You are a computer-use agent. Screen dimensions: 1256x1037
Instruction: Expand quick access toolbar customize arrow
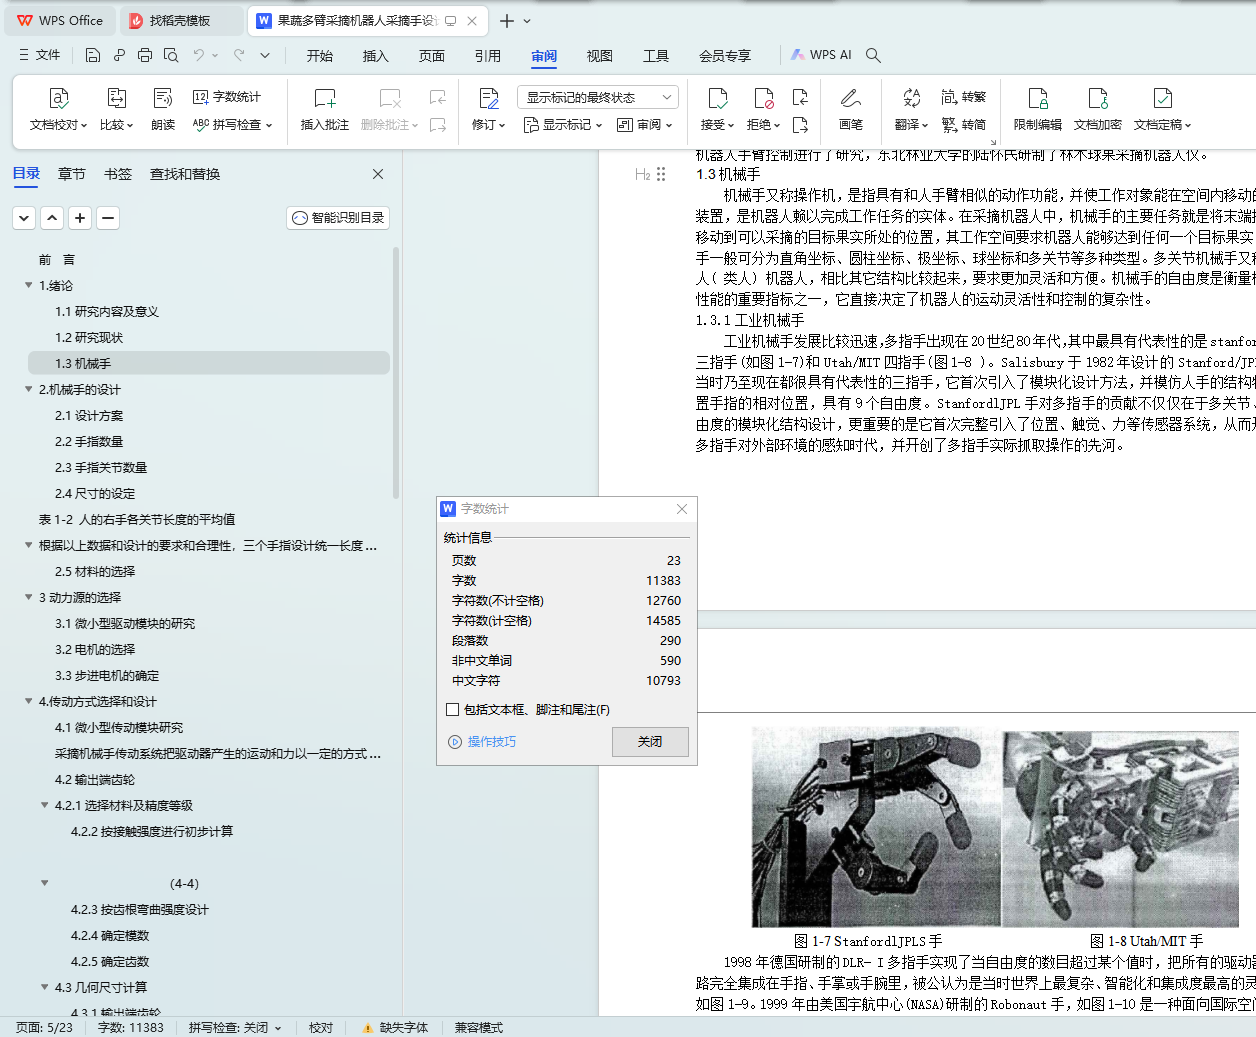pos(265,55)
